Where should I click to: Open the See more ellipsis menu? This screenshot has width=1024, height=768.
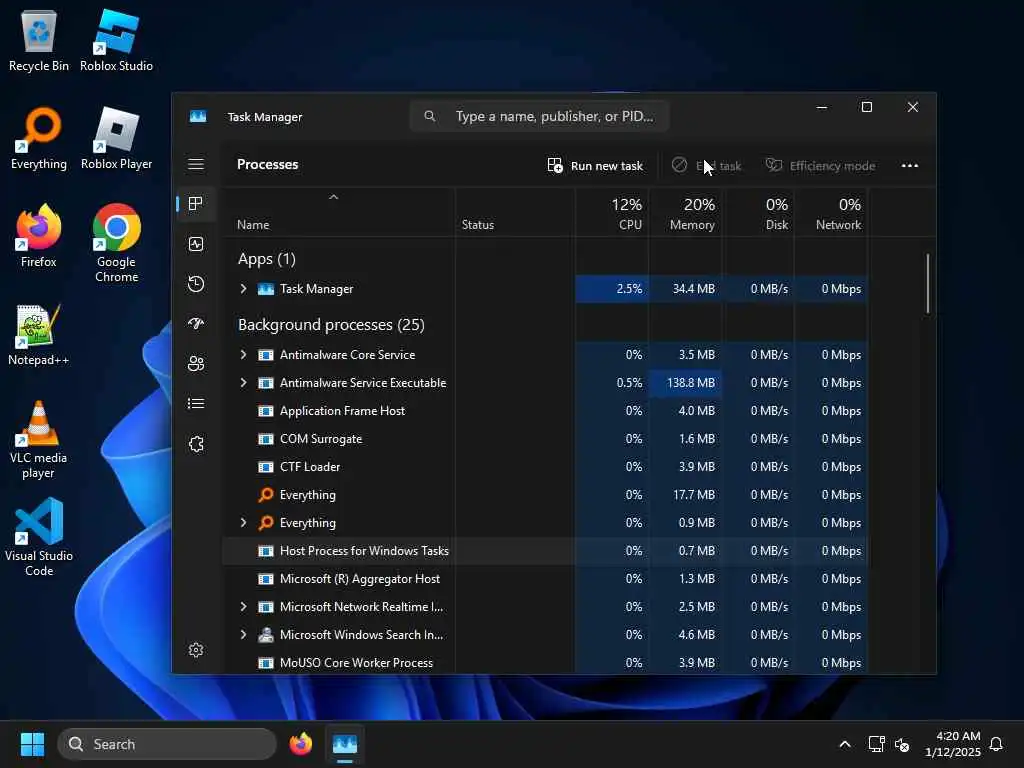pyautogui.click(x=910, y=166)
